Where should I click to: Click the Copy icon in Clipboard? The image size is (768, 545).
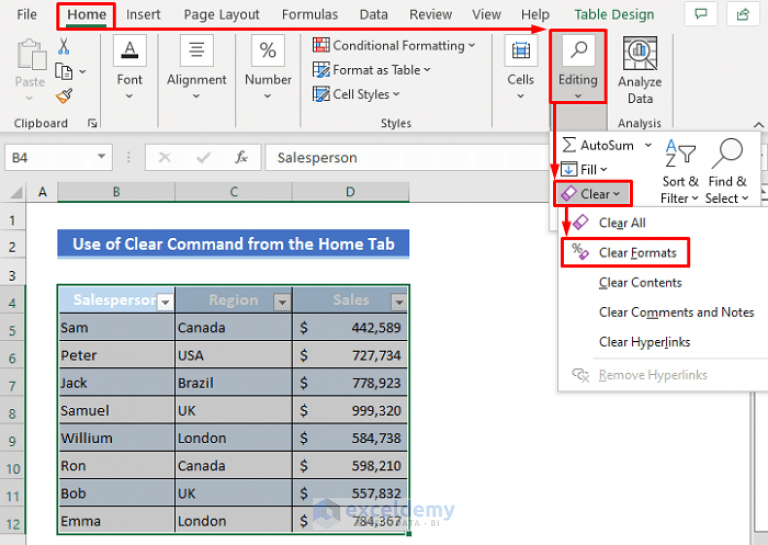(64, 71)
